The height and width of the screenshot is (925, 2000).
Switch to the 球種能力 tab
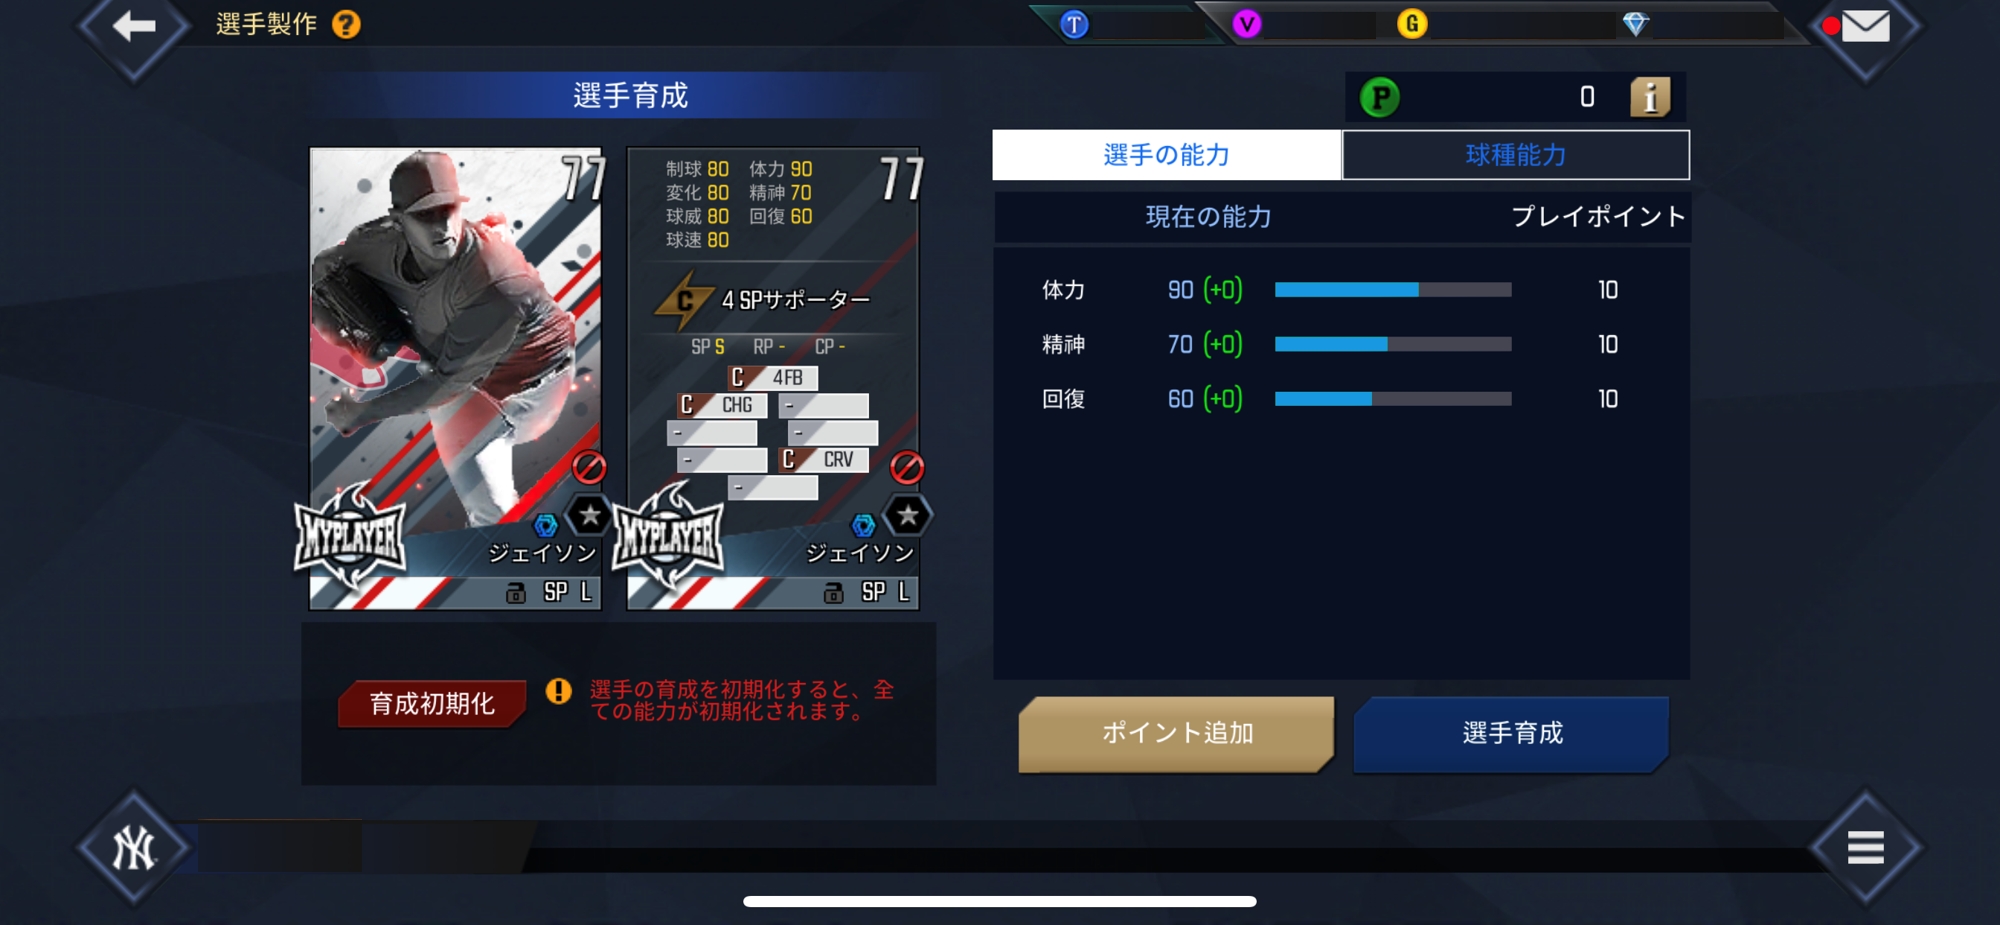point(1515,155)
